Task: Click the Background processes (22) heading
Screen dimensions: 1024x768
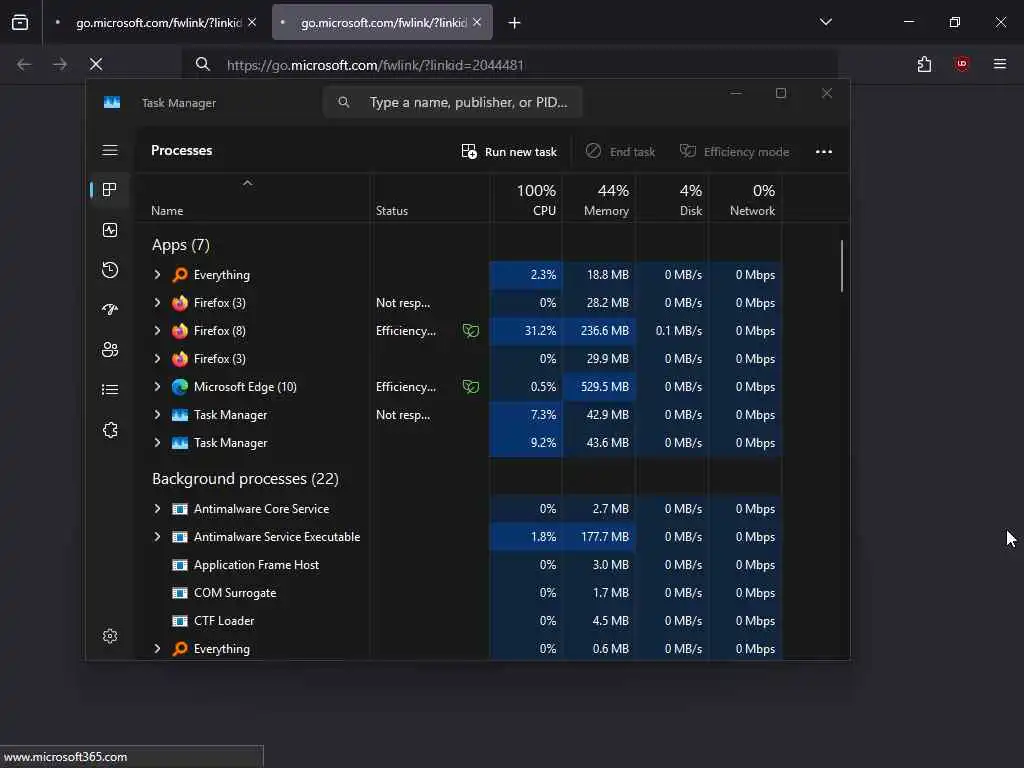Action: (245, 479)
